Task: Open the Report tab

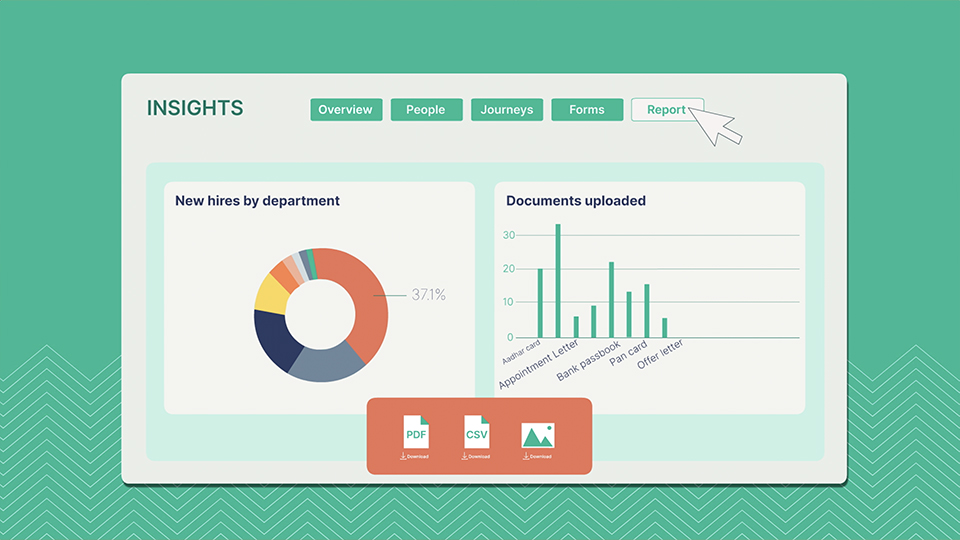Action: (667, 110)
